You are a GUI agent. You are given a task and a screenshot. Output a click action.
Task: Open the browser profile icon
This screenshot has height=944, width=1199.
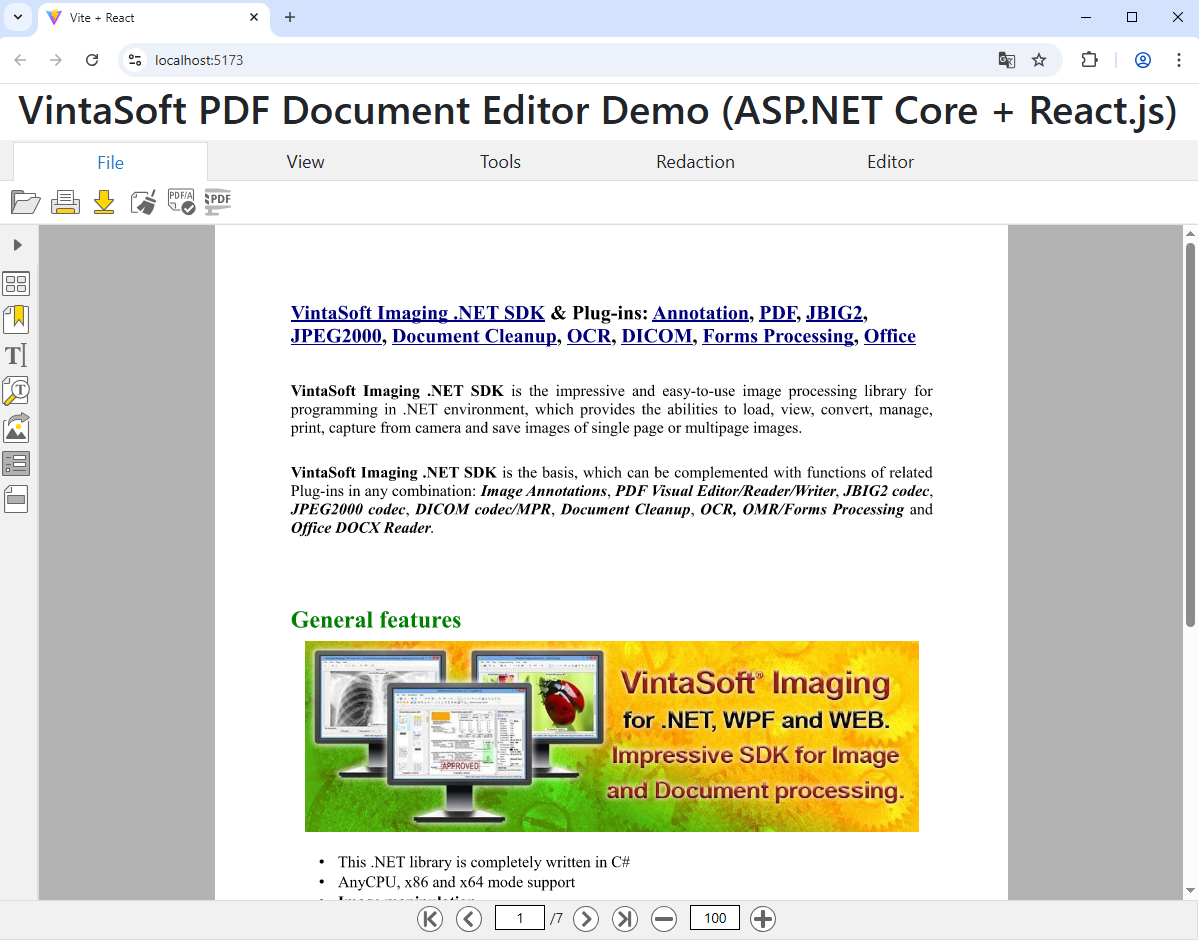click(x=1142, y=60)
